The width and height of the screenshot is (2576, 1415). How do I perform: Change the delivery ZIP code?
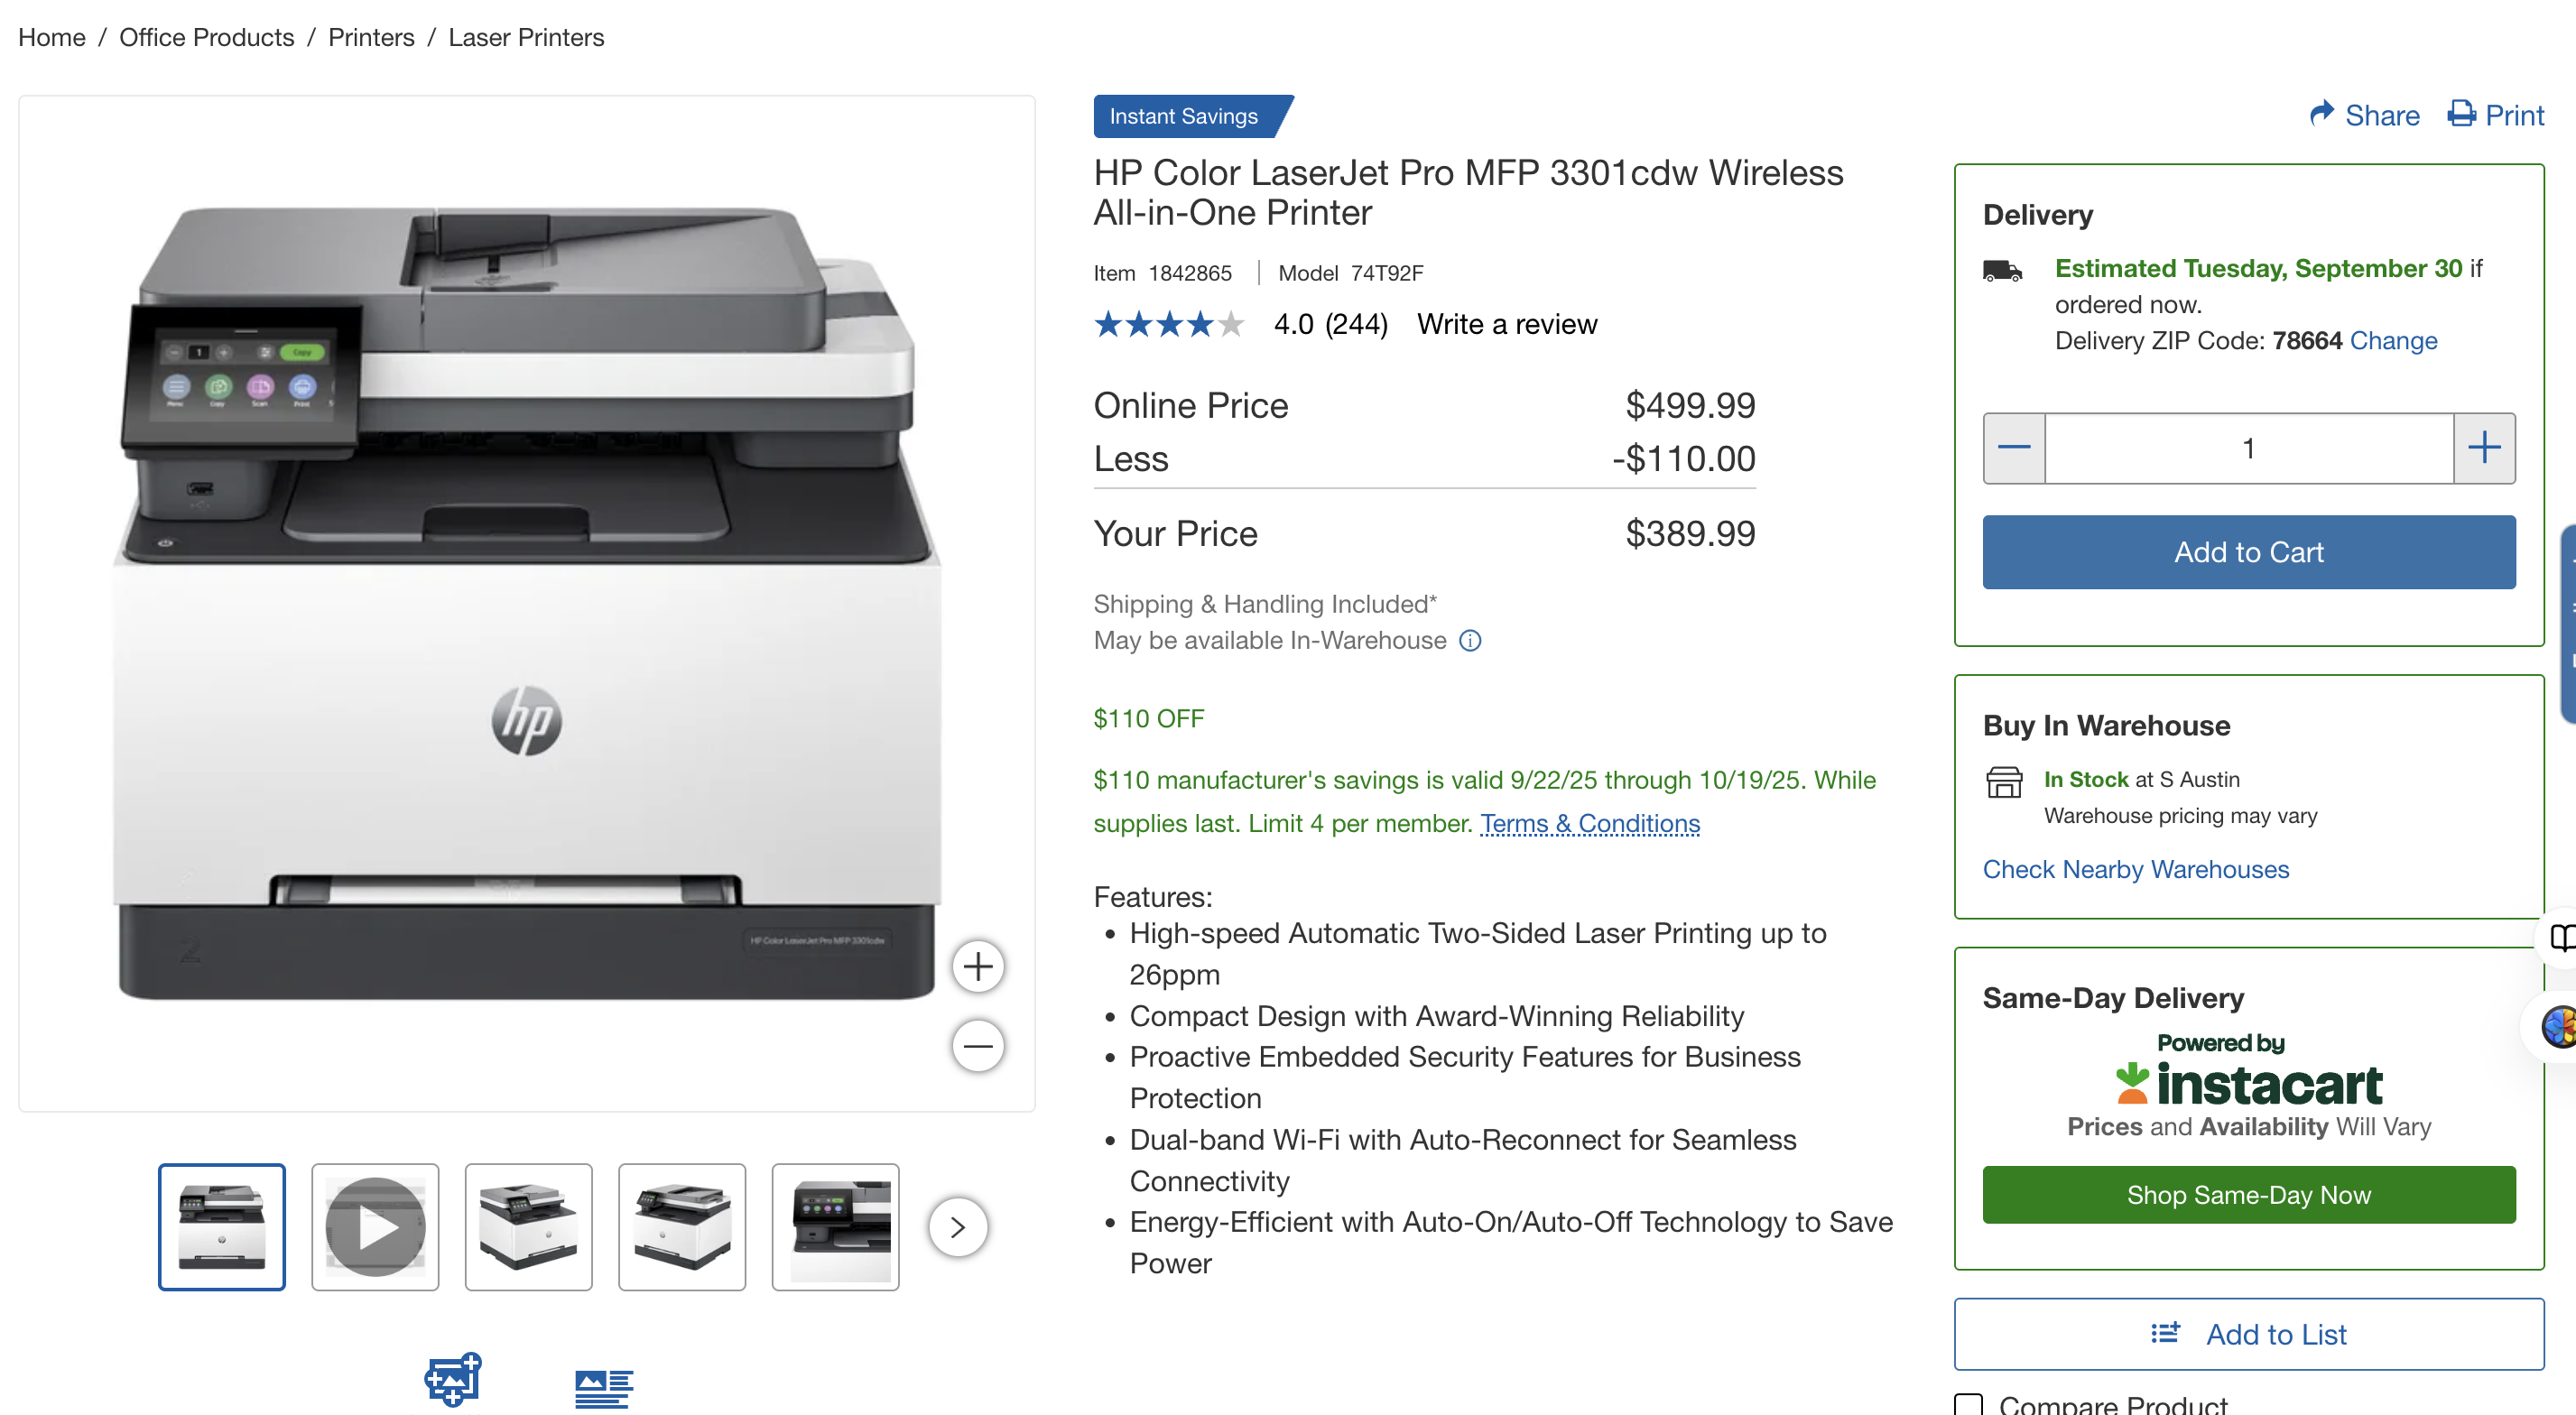(x=2393, y=341)
